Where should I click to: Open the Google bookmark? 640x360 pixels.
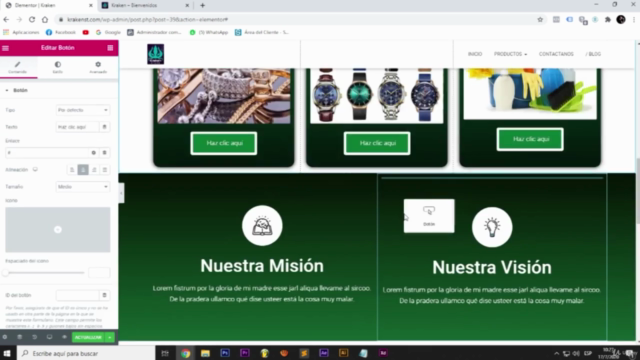pos(108,32)
